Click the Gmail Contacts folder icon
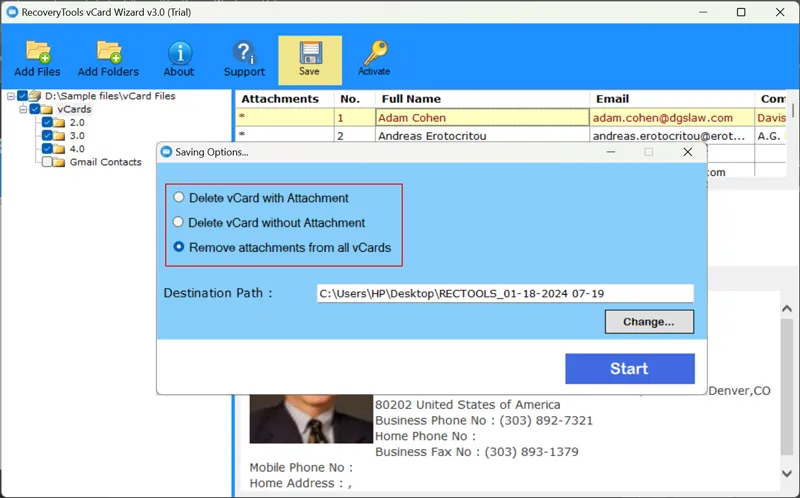Viewport: 800px width, 498px height. [59, 162]
